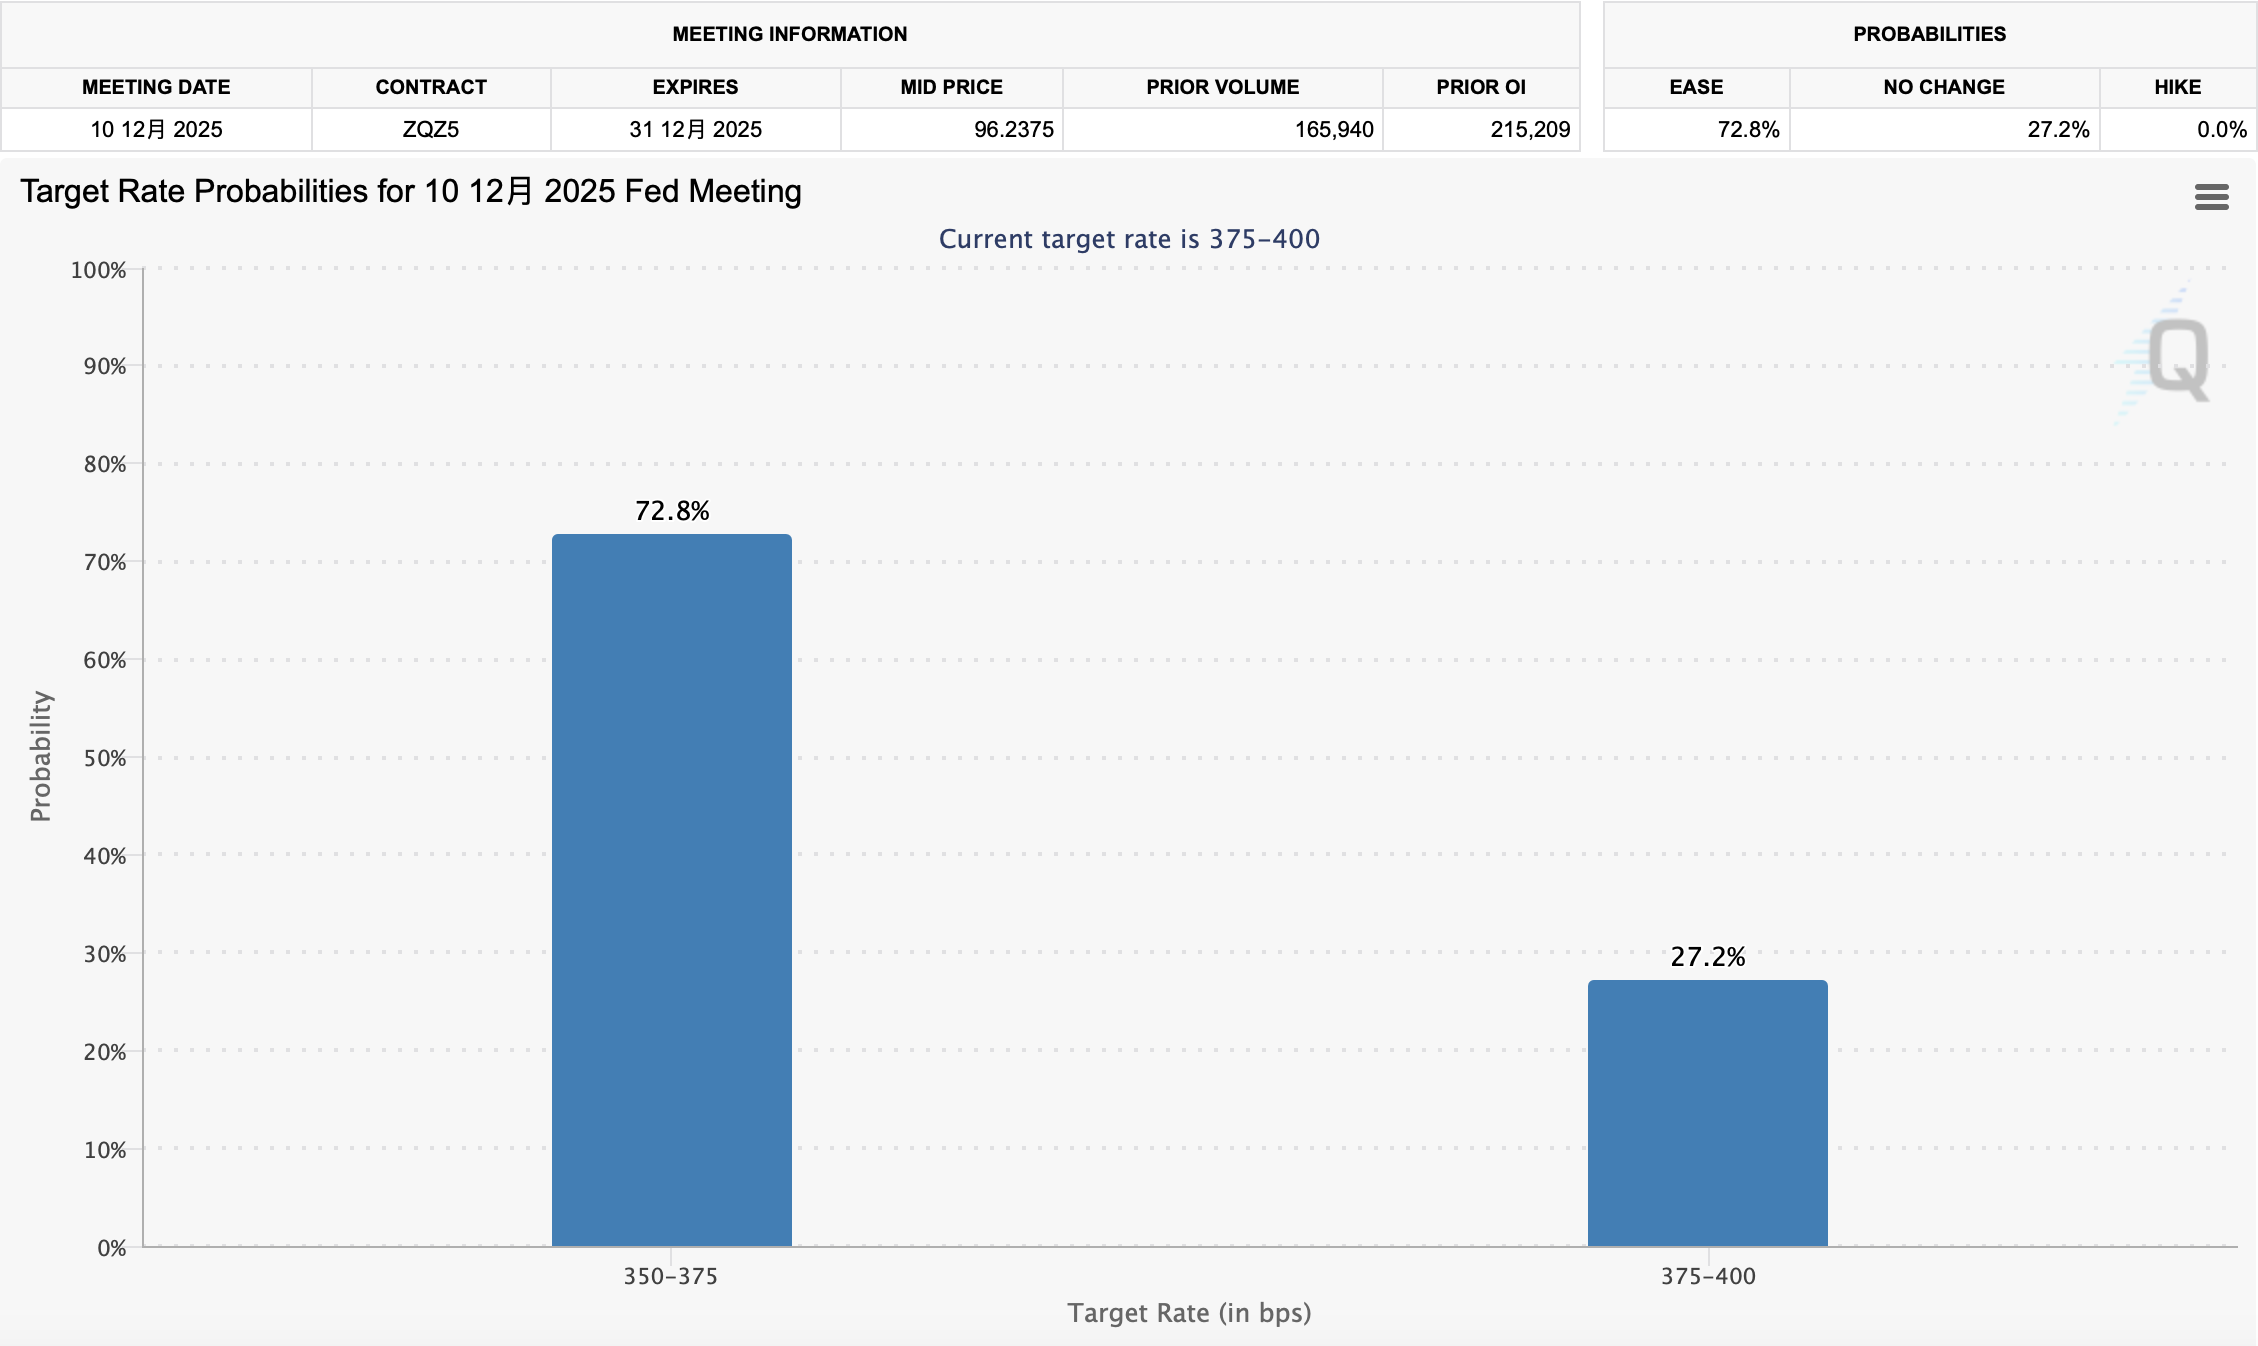Click the PRIOR OI column header
The width and height of the screenshot is (2258, 1346).
click(1480, 87)
